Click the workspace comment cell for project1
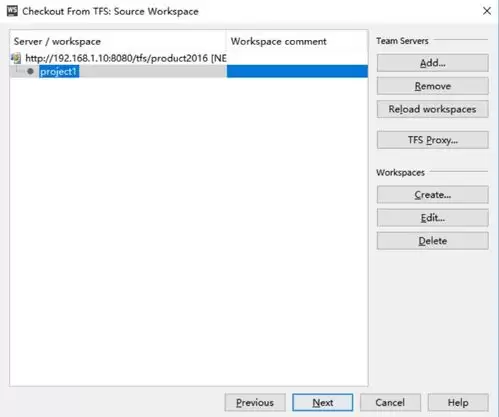The image size is (499, 417). (297, 71)
